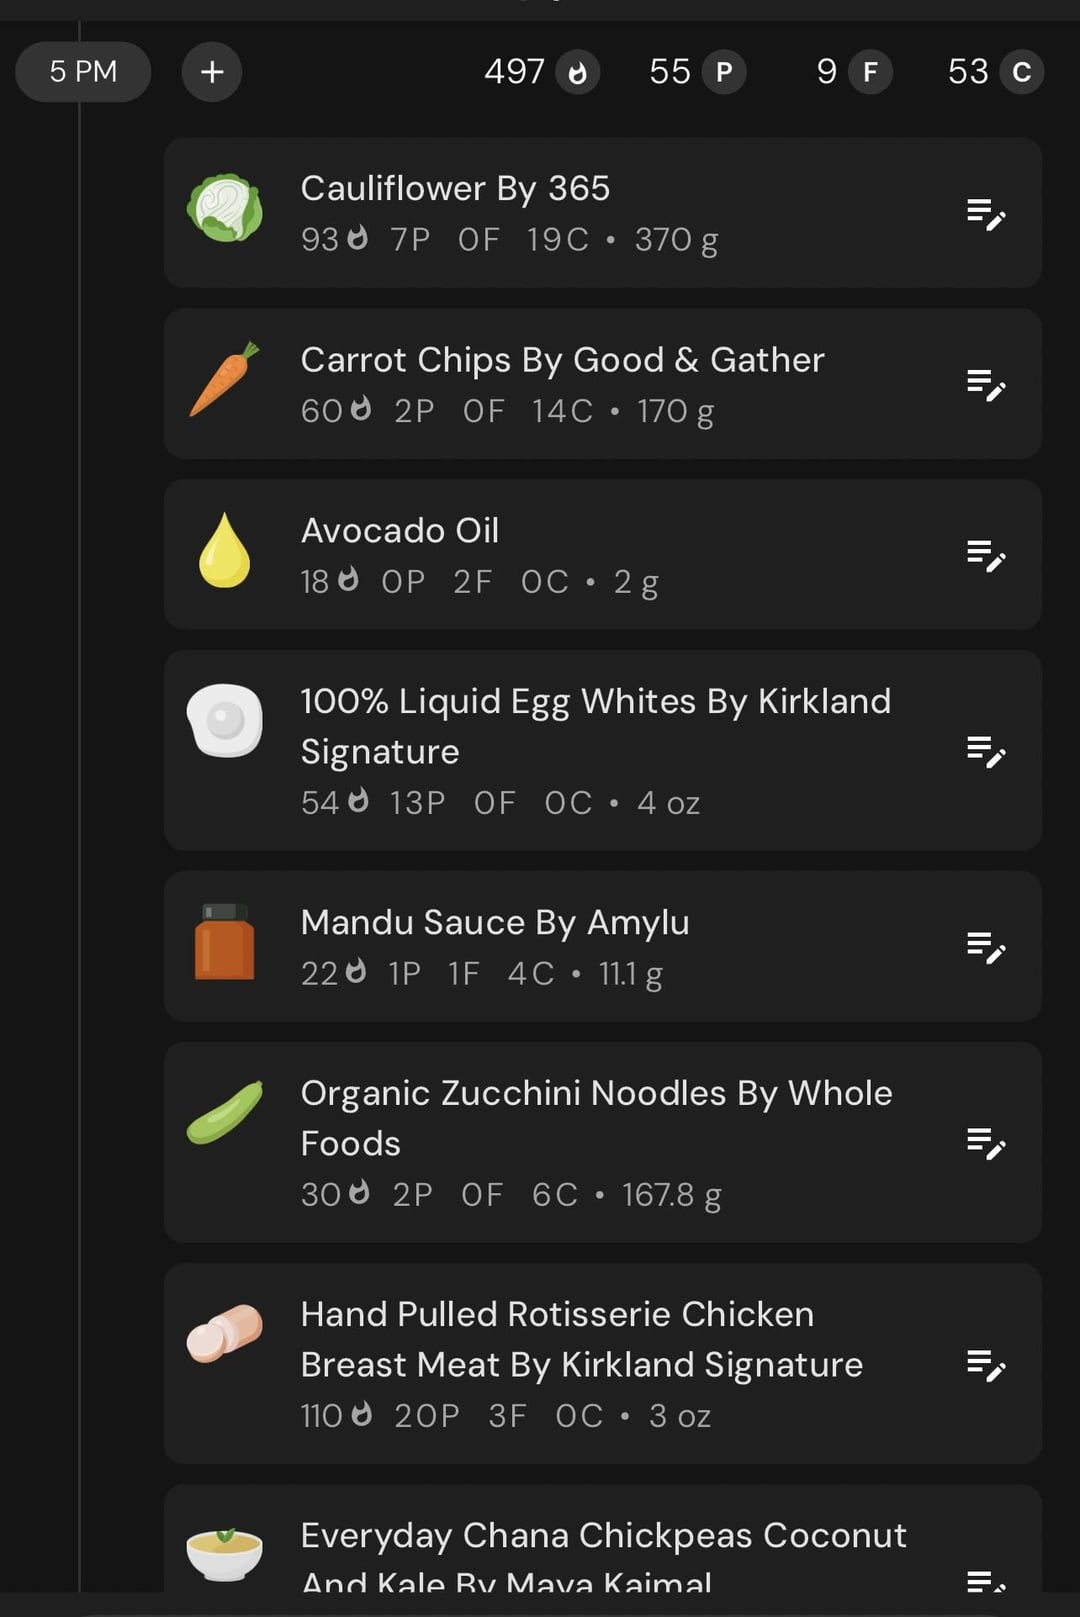Open Hand Pulled Rotisserie Chicken item

click(x=603, y=1364)
